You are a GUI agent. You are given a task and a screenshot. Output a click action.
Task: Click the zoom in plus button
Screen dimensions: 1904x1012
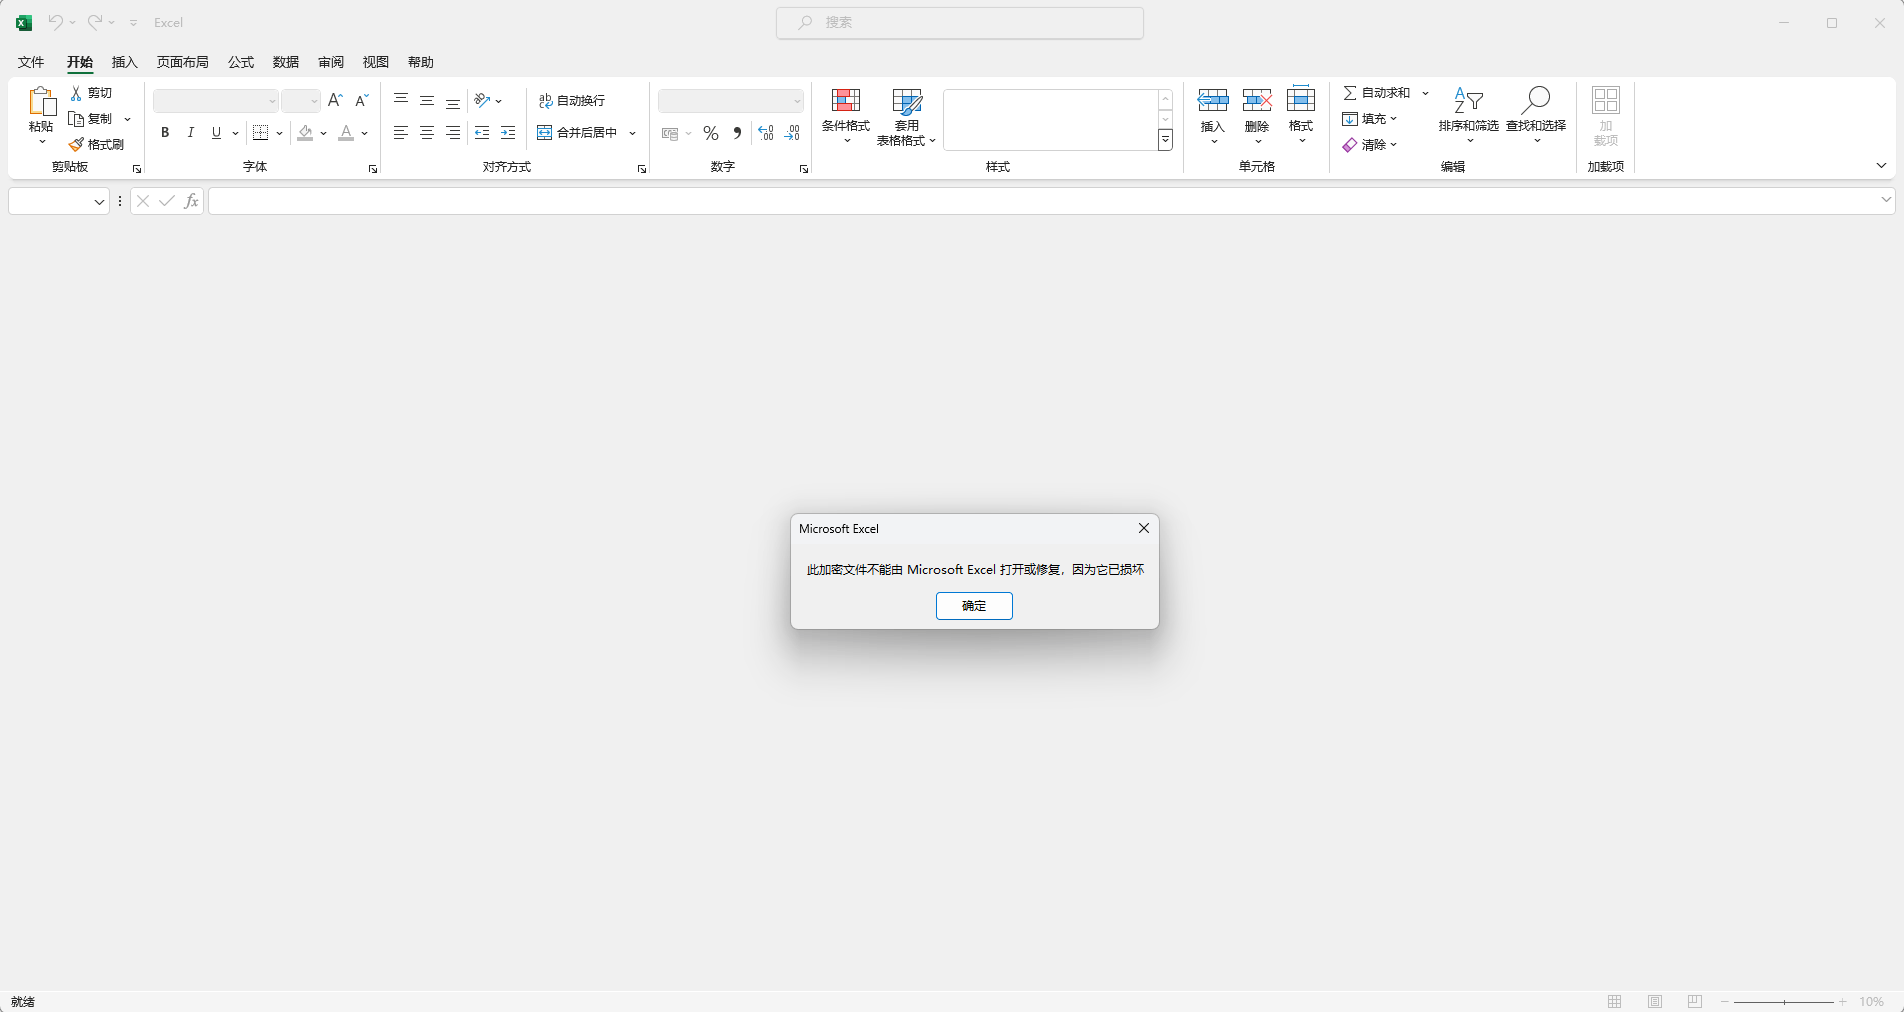(x=1842, y=1001)
